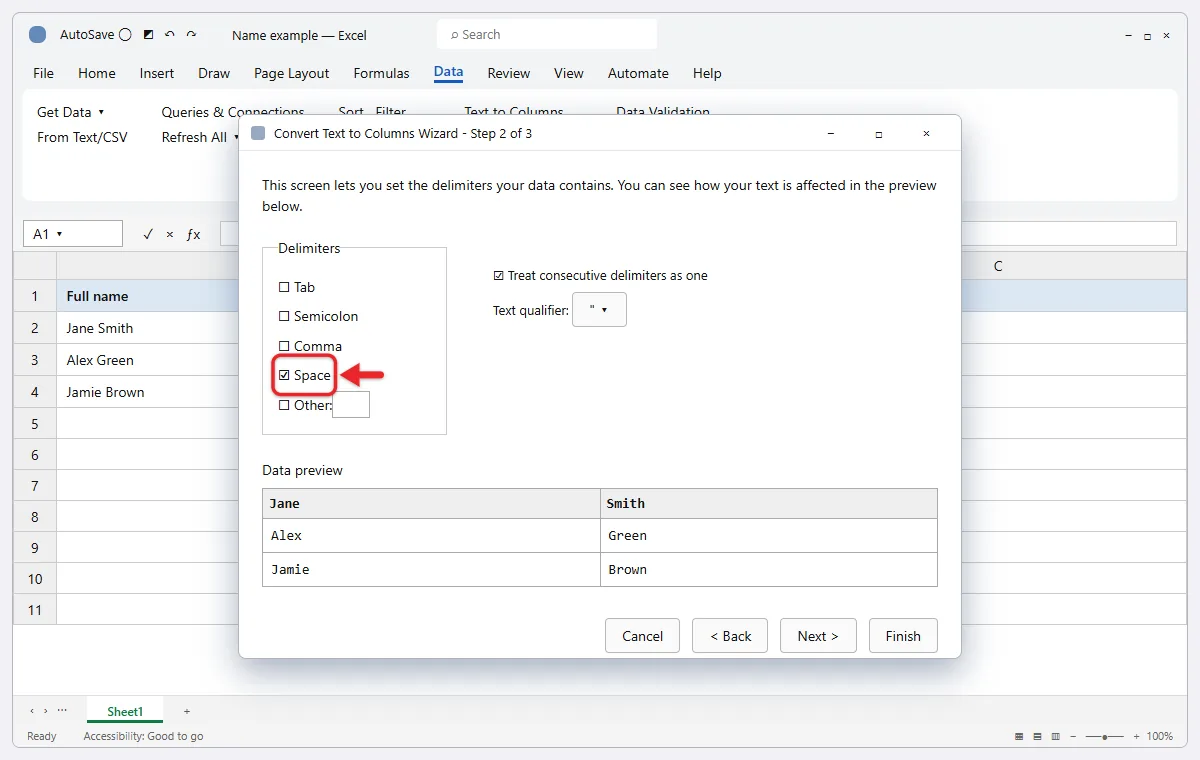The width and height of the screenshot is (1200, 760).
Task: Redo the last undone action
Action: point(191,35)
